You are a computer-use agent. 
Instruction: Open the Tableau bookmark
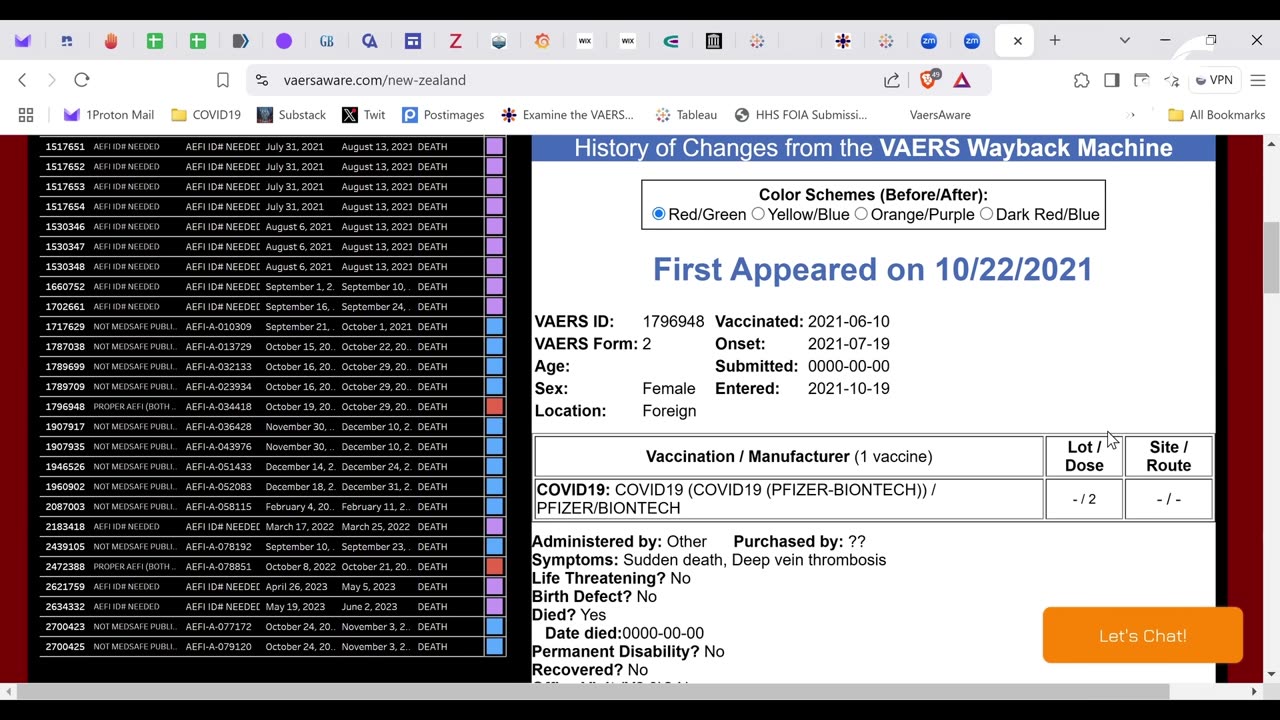pyautogui.click(x=686, y=115)
